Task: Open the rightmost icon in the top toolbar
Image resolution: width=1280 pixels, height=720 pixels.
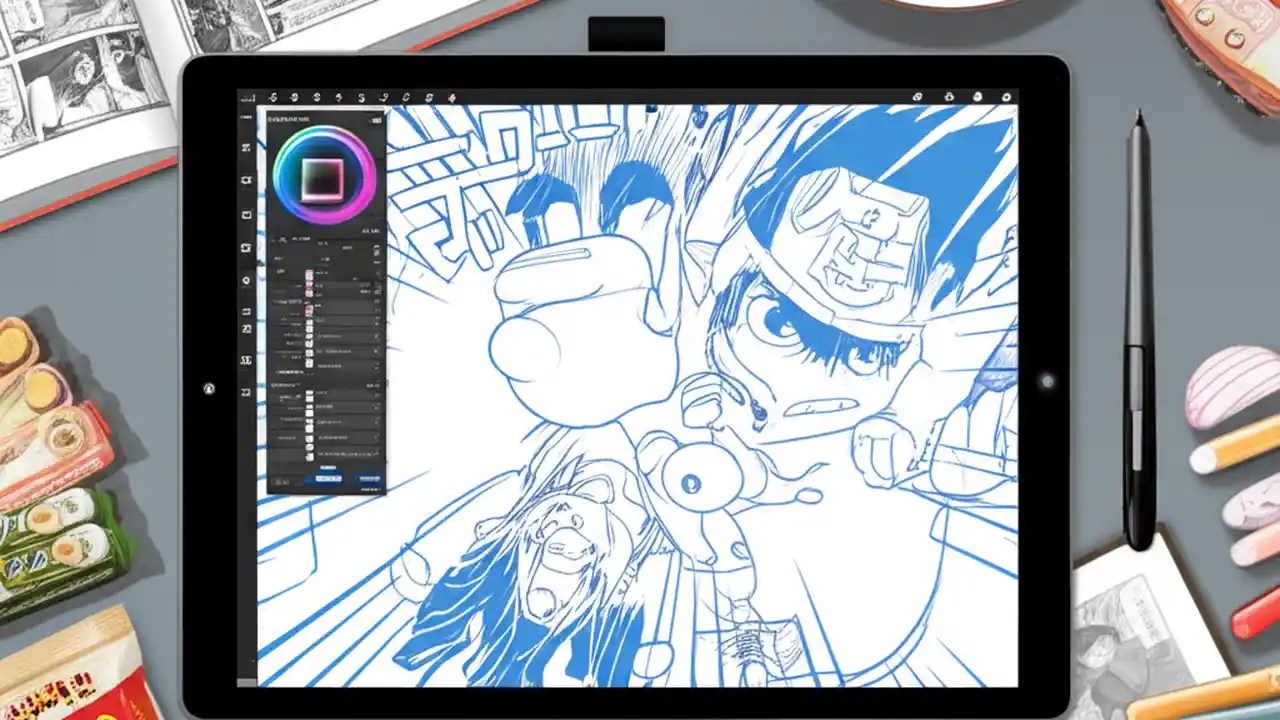Action: 1007,98
